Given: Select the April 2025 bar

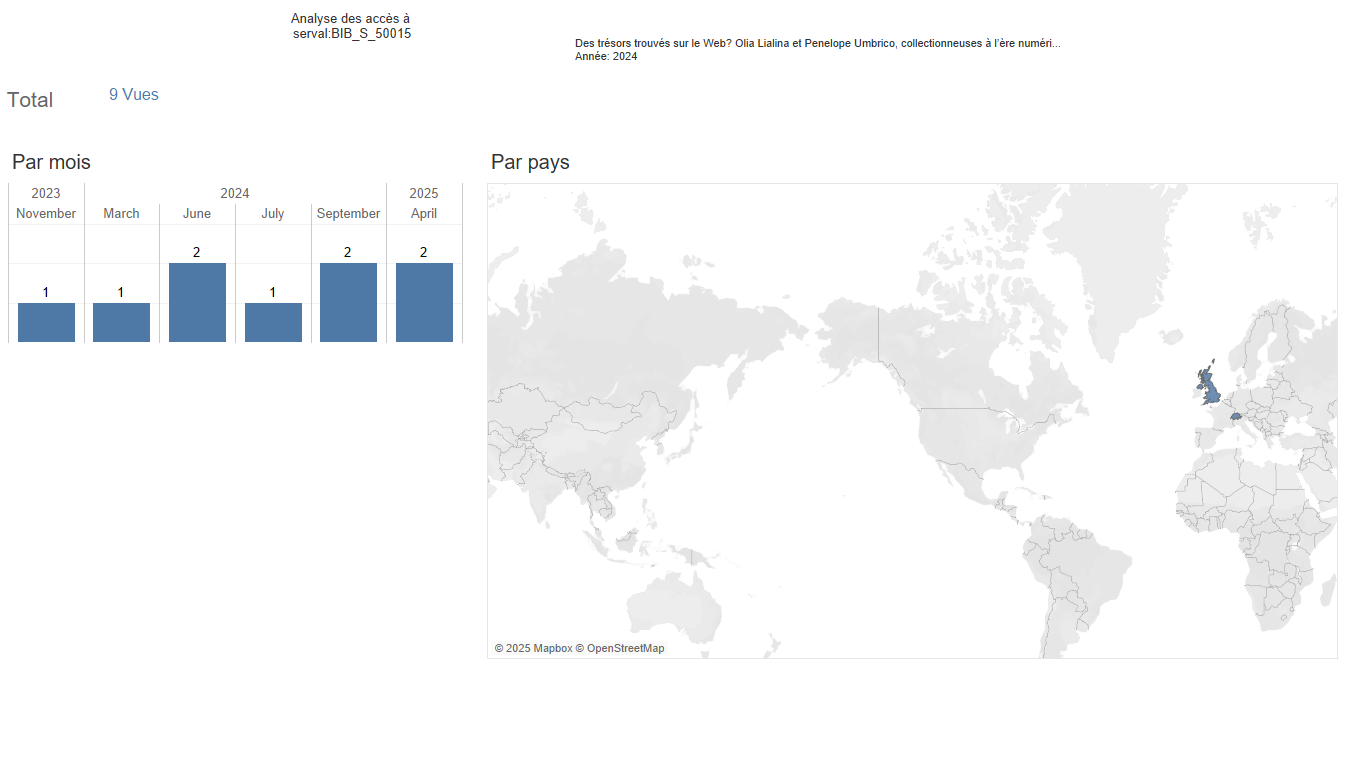Looking at the screenshot, I should (x=424, y=302).
